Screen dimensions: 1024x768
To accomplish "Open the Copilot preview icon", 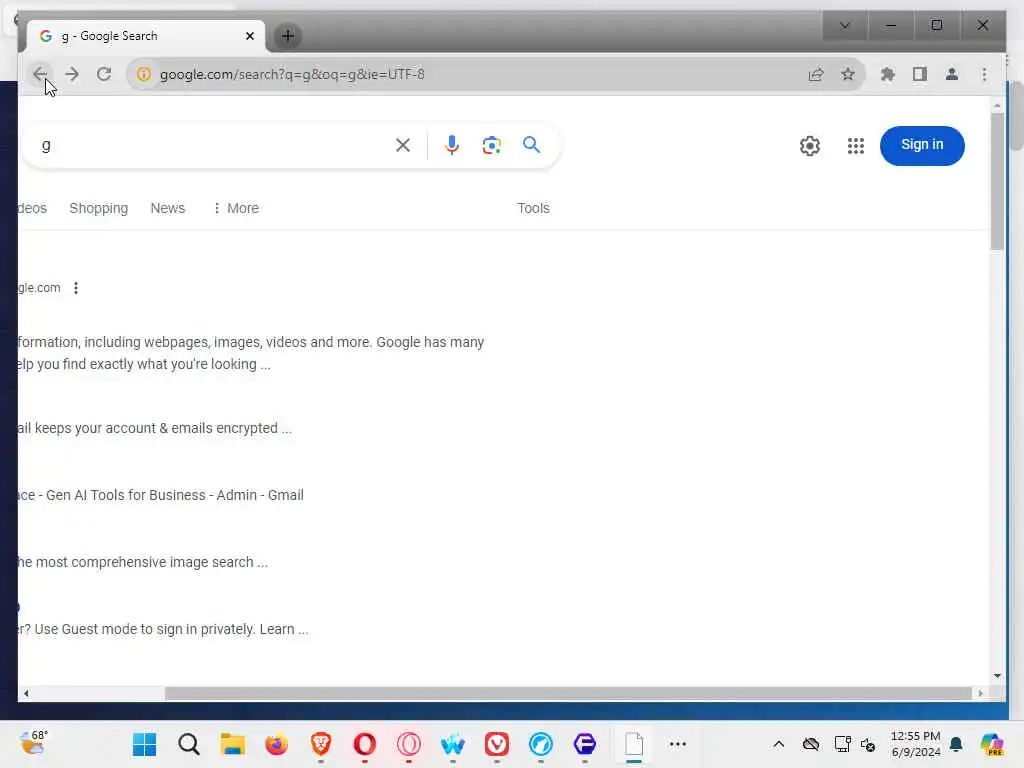I will (x=993, y=744).
